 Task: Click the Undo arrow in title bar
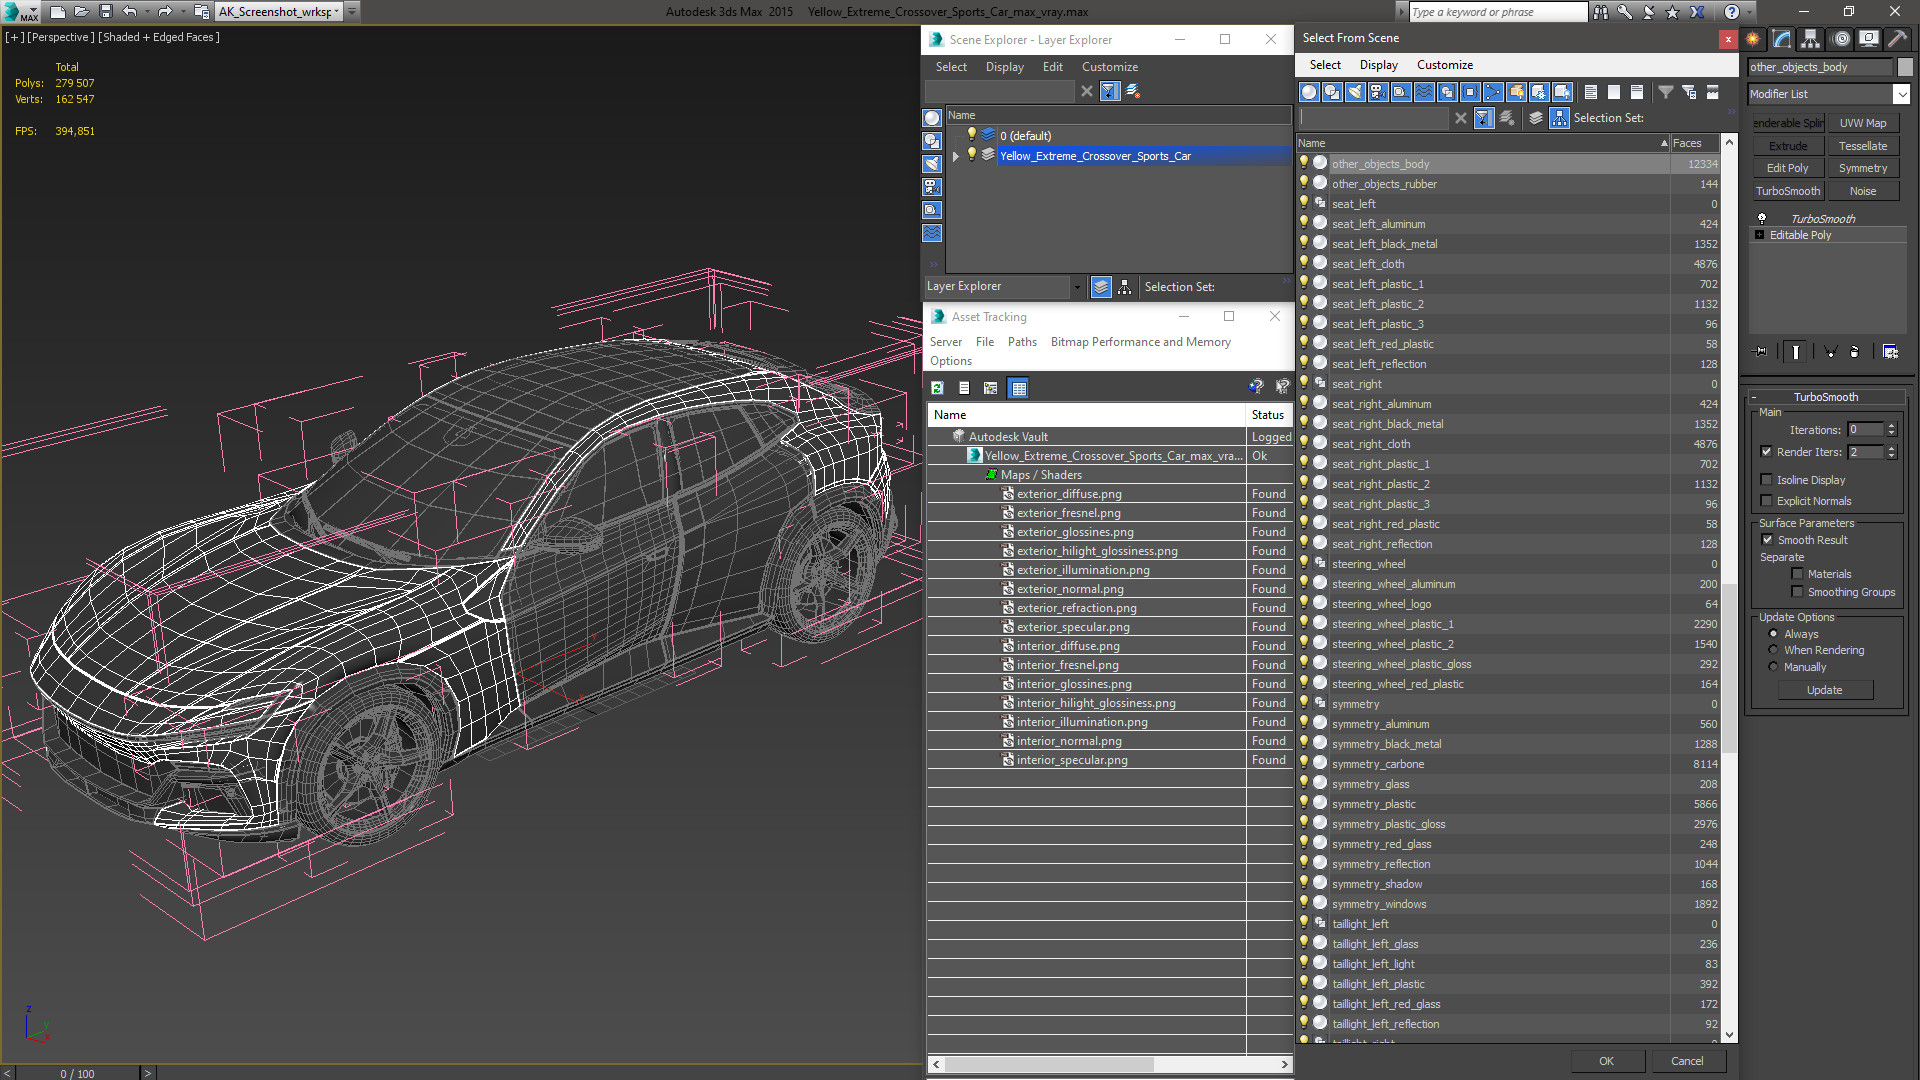pos(130,12)
